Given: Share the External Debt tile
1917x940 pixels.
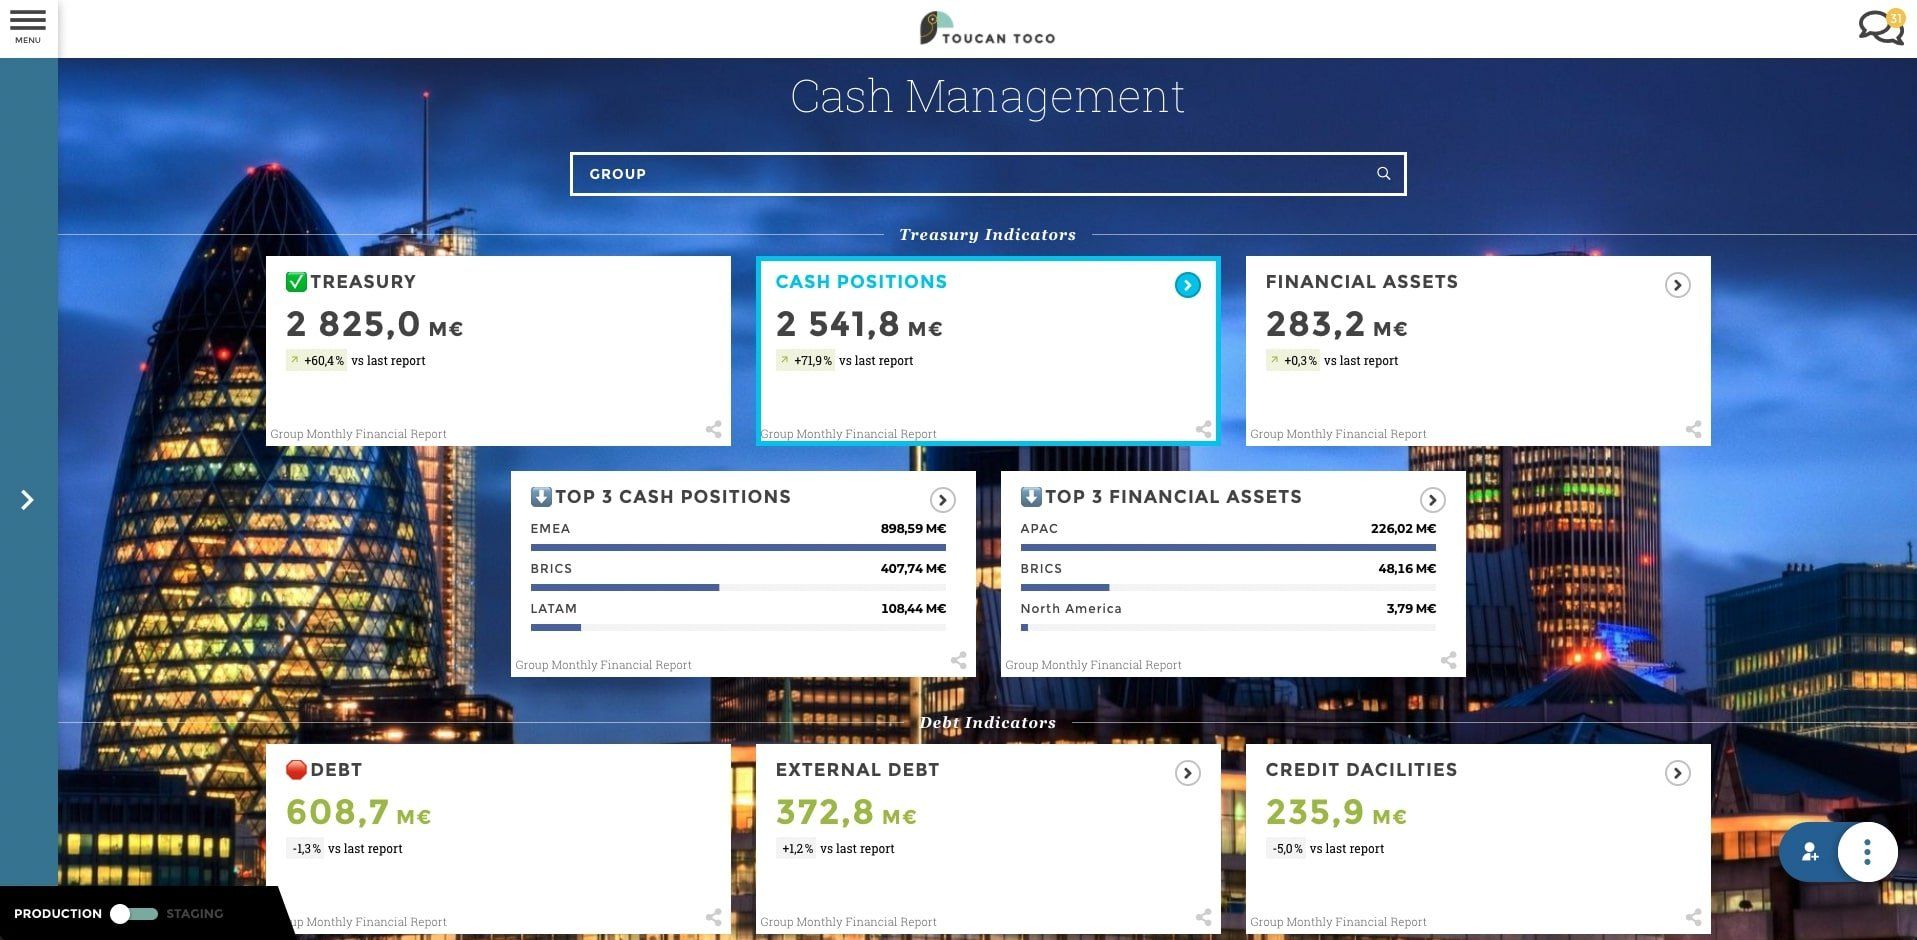Looking at the screenshot, I should point(1203,917).
